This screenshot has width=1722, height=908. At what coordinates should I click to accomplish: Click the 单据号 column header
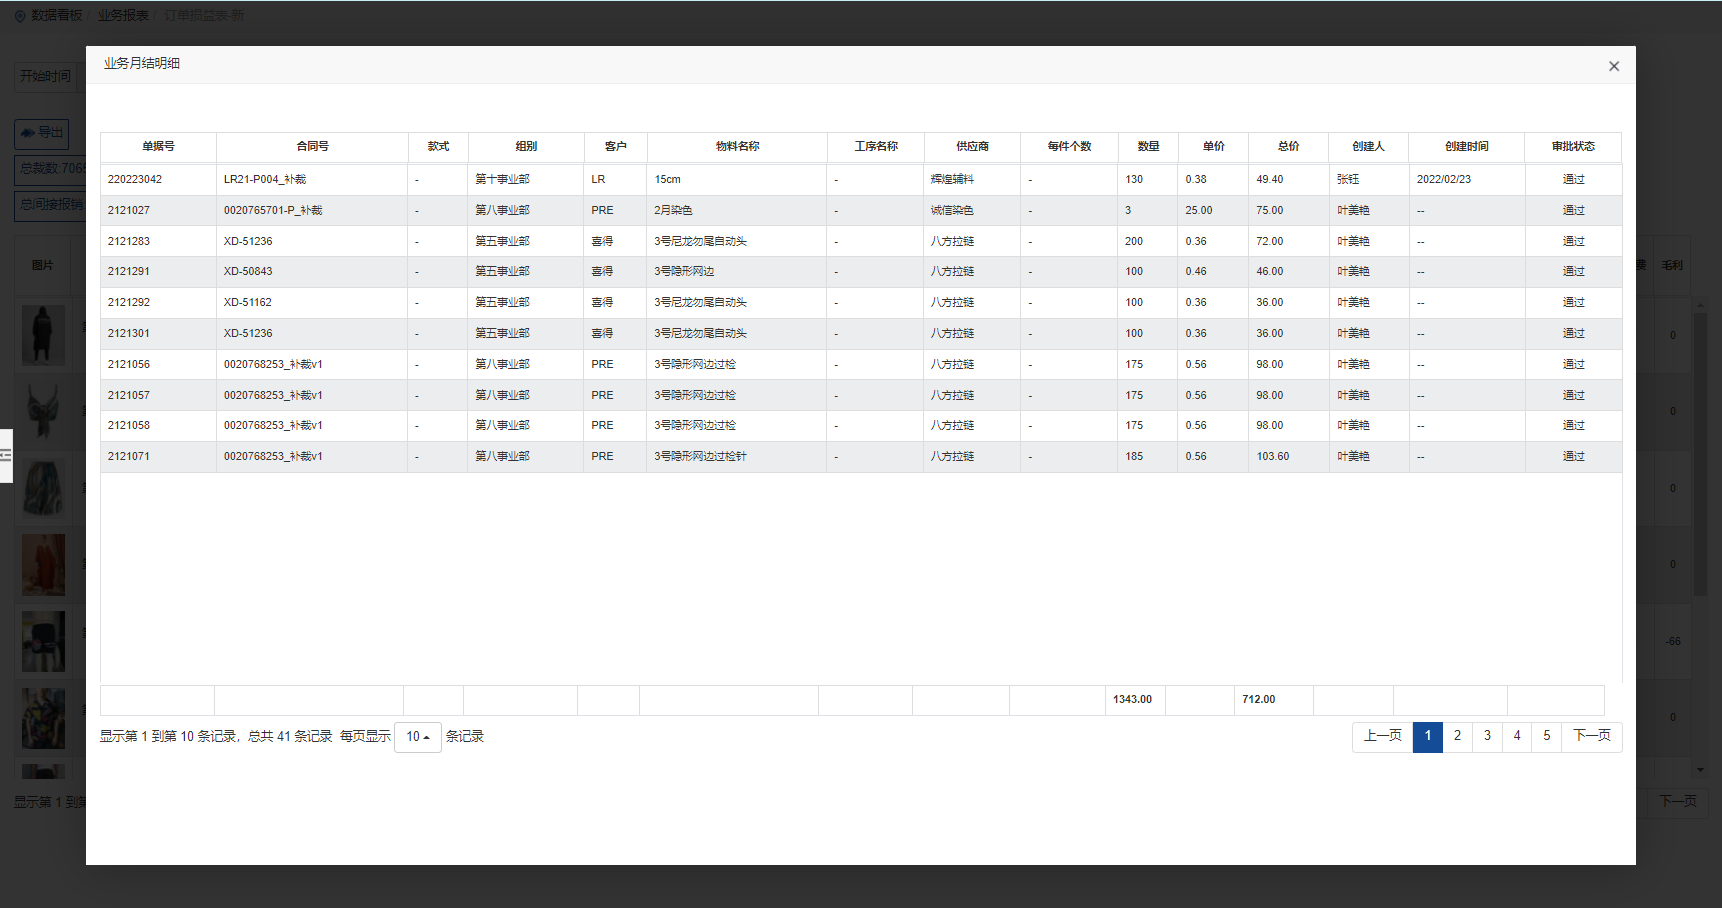[158, 146]
